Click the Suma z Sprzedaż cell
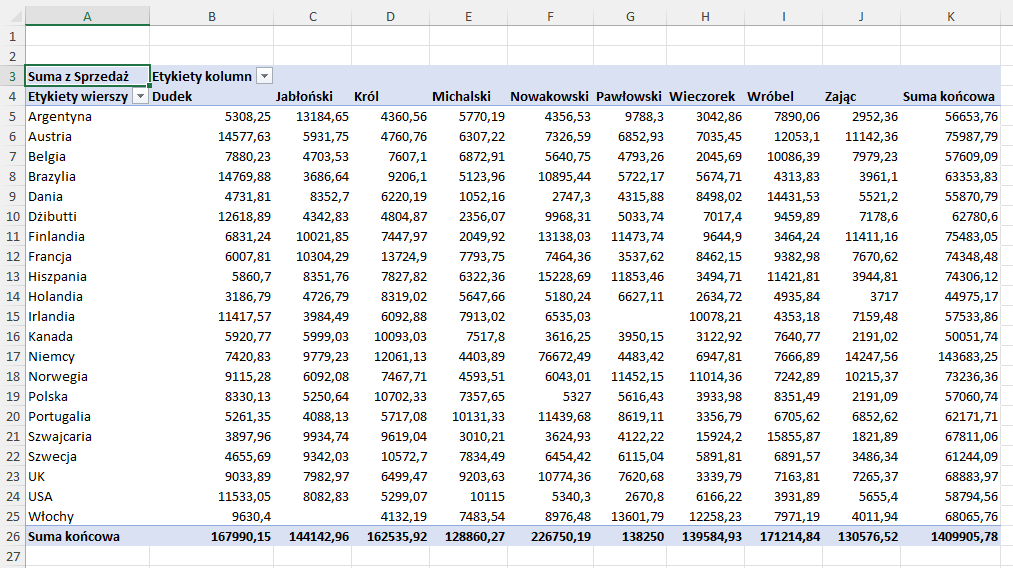 87,76
